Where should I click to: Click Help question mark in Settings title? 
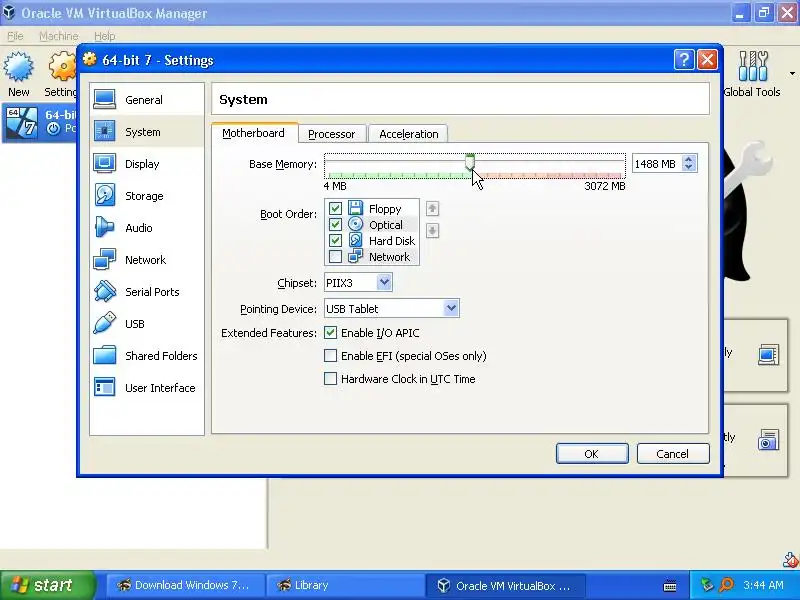point(684,60)
